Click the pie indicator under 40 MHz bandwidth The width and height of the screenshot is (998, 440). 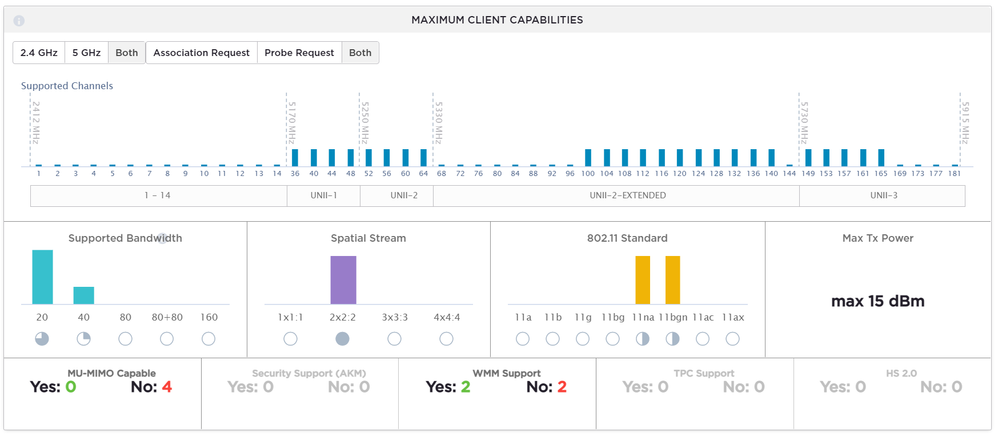pos(83,339)
